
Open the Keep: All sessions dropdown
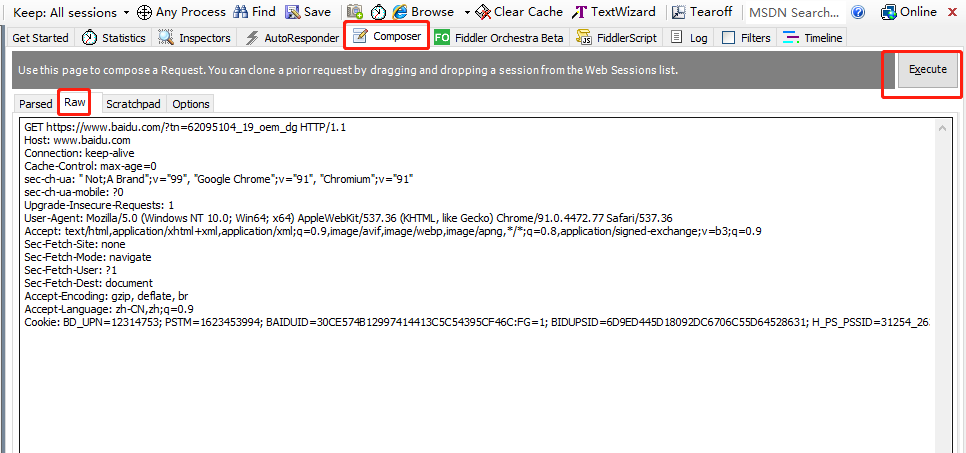pos(71,12)
